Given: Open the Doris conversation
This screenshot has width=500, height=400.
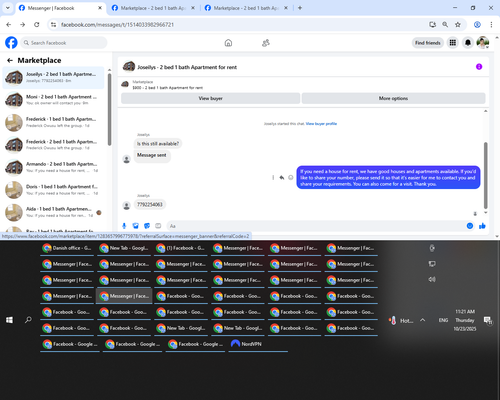Looking at the screenshot, I should (53, 190).
